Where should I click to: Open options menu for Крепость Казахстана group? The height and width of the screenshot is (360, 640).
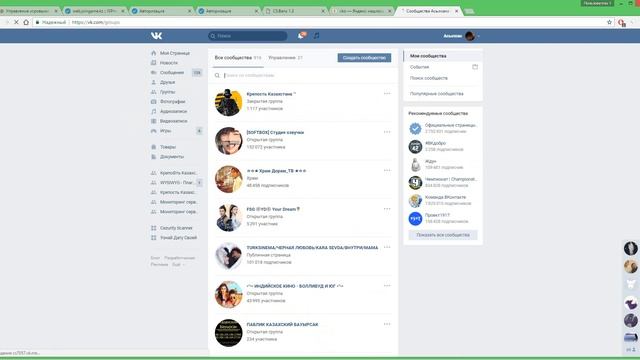[387, 94]
